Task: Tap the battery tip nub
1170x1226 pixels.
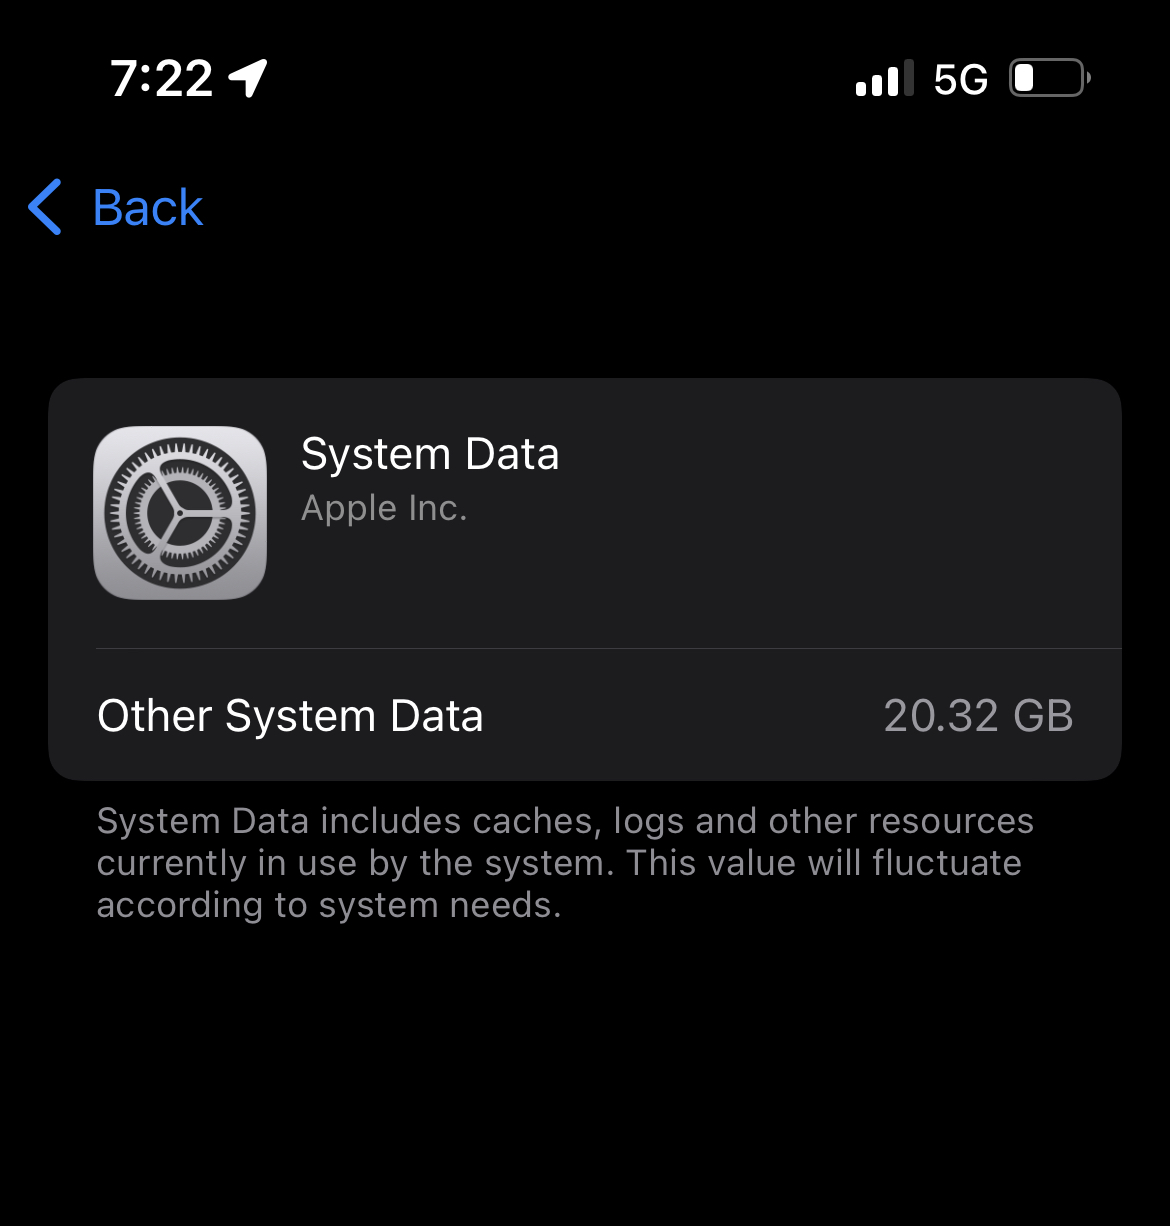Action: point(1088,78)
